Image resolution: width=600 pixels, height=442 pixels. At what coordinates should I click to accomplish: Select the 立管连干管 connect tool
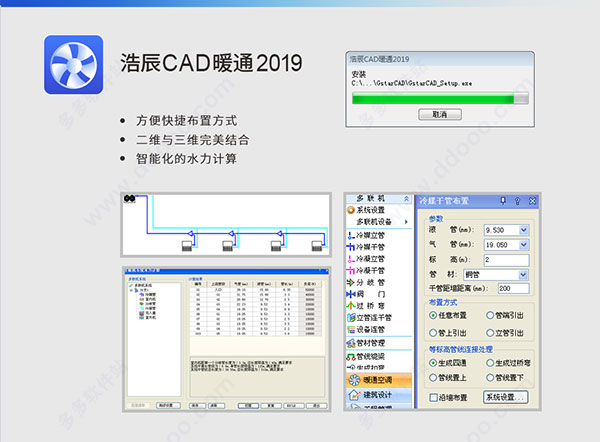click(369, 318)
